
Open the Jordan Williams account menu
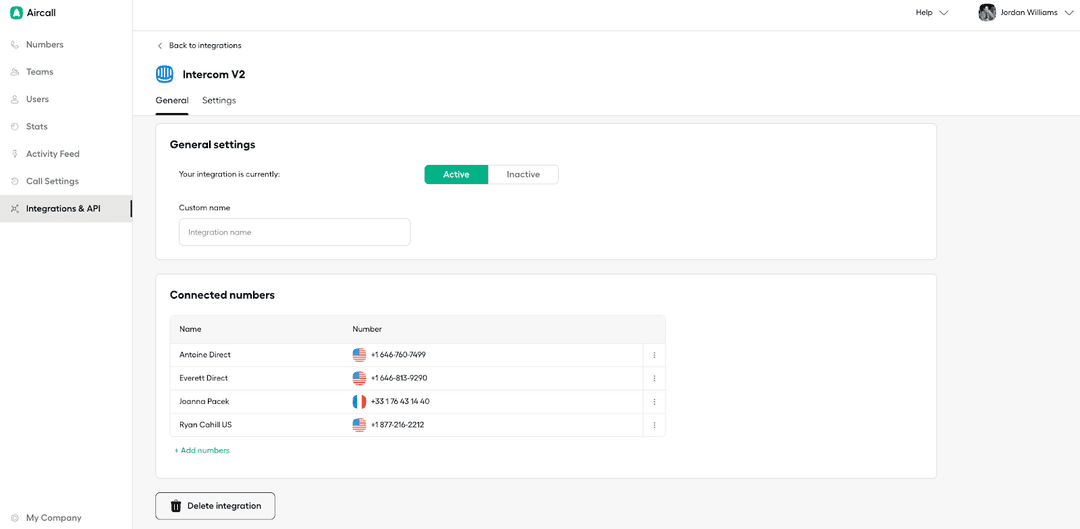pyautogui.click(x=1027, y=13)
